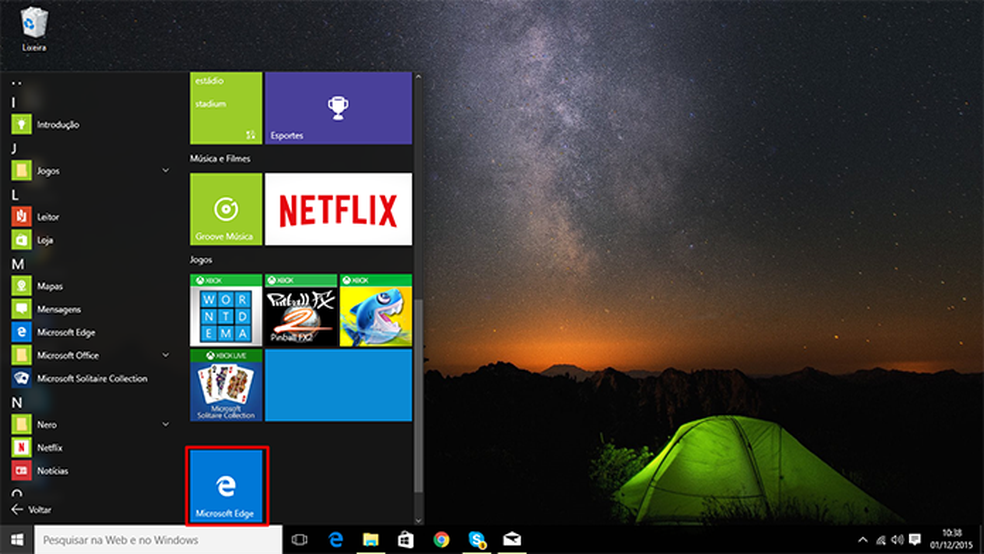
Task: Show hidden system tray icons
Action: coord(863,540)
